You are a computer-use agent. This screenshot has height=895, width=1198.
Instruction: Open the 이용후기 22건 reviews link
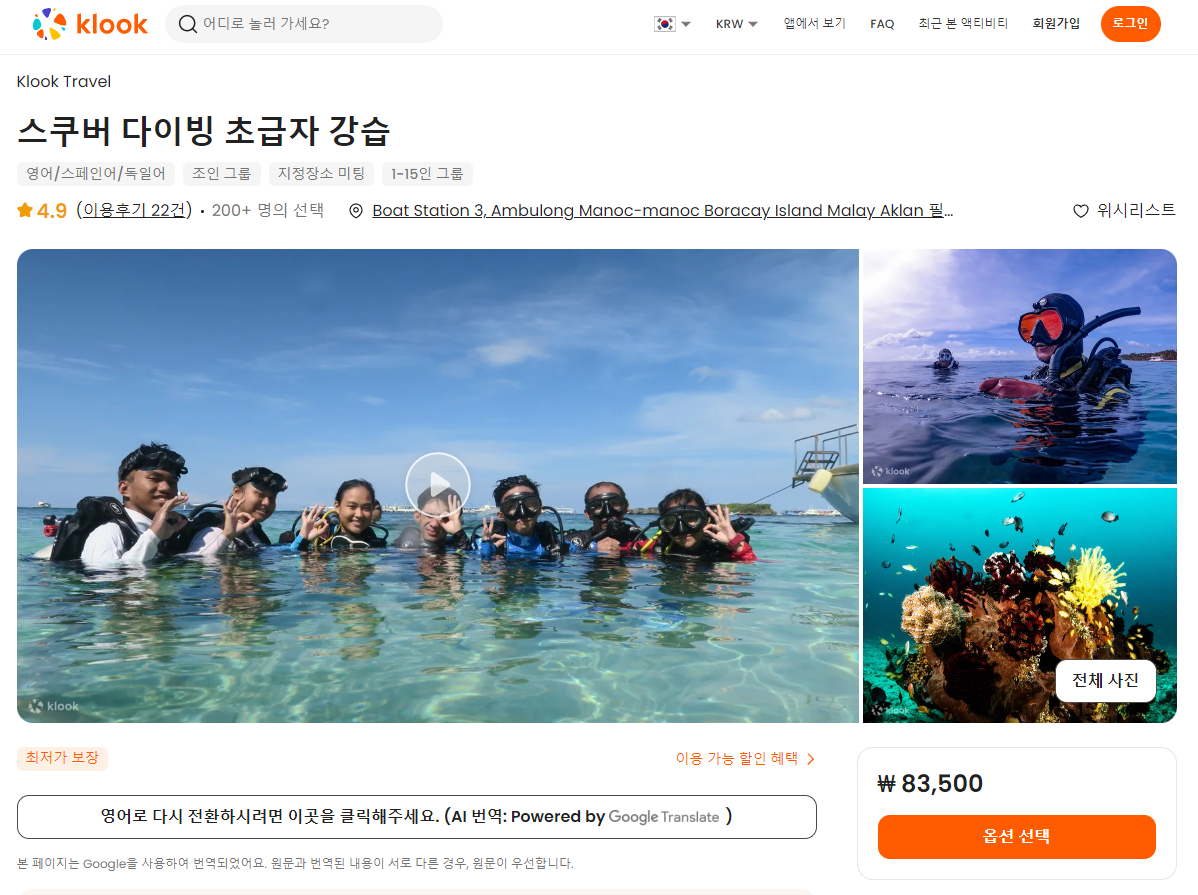[x=135, y=210]
